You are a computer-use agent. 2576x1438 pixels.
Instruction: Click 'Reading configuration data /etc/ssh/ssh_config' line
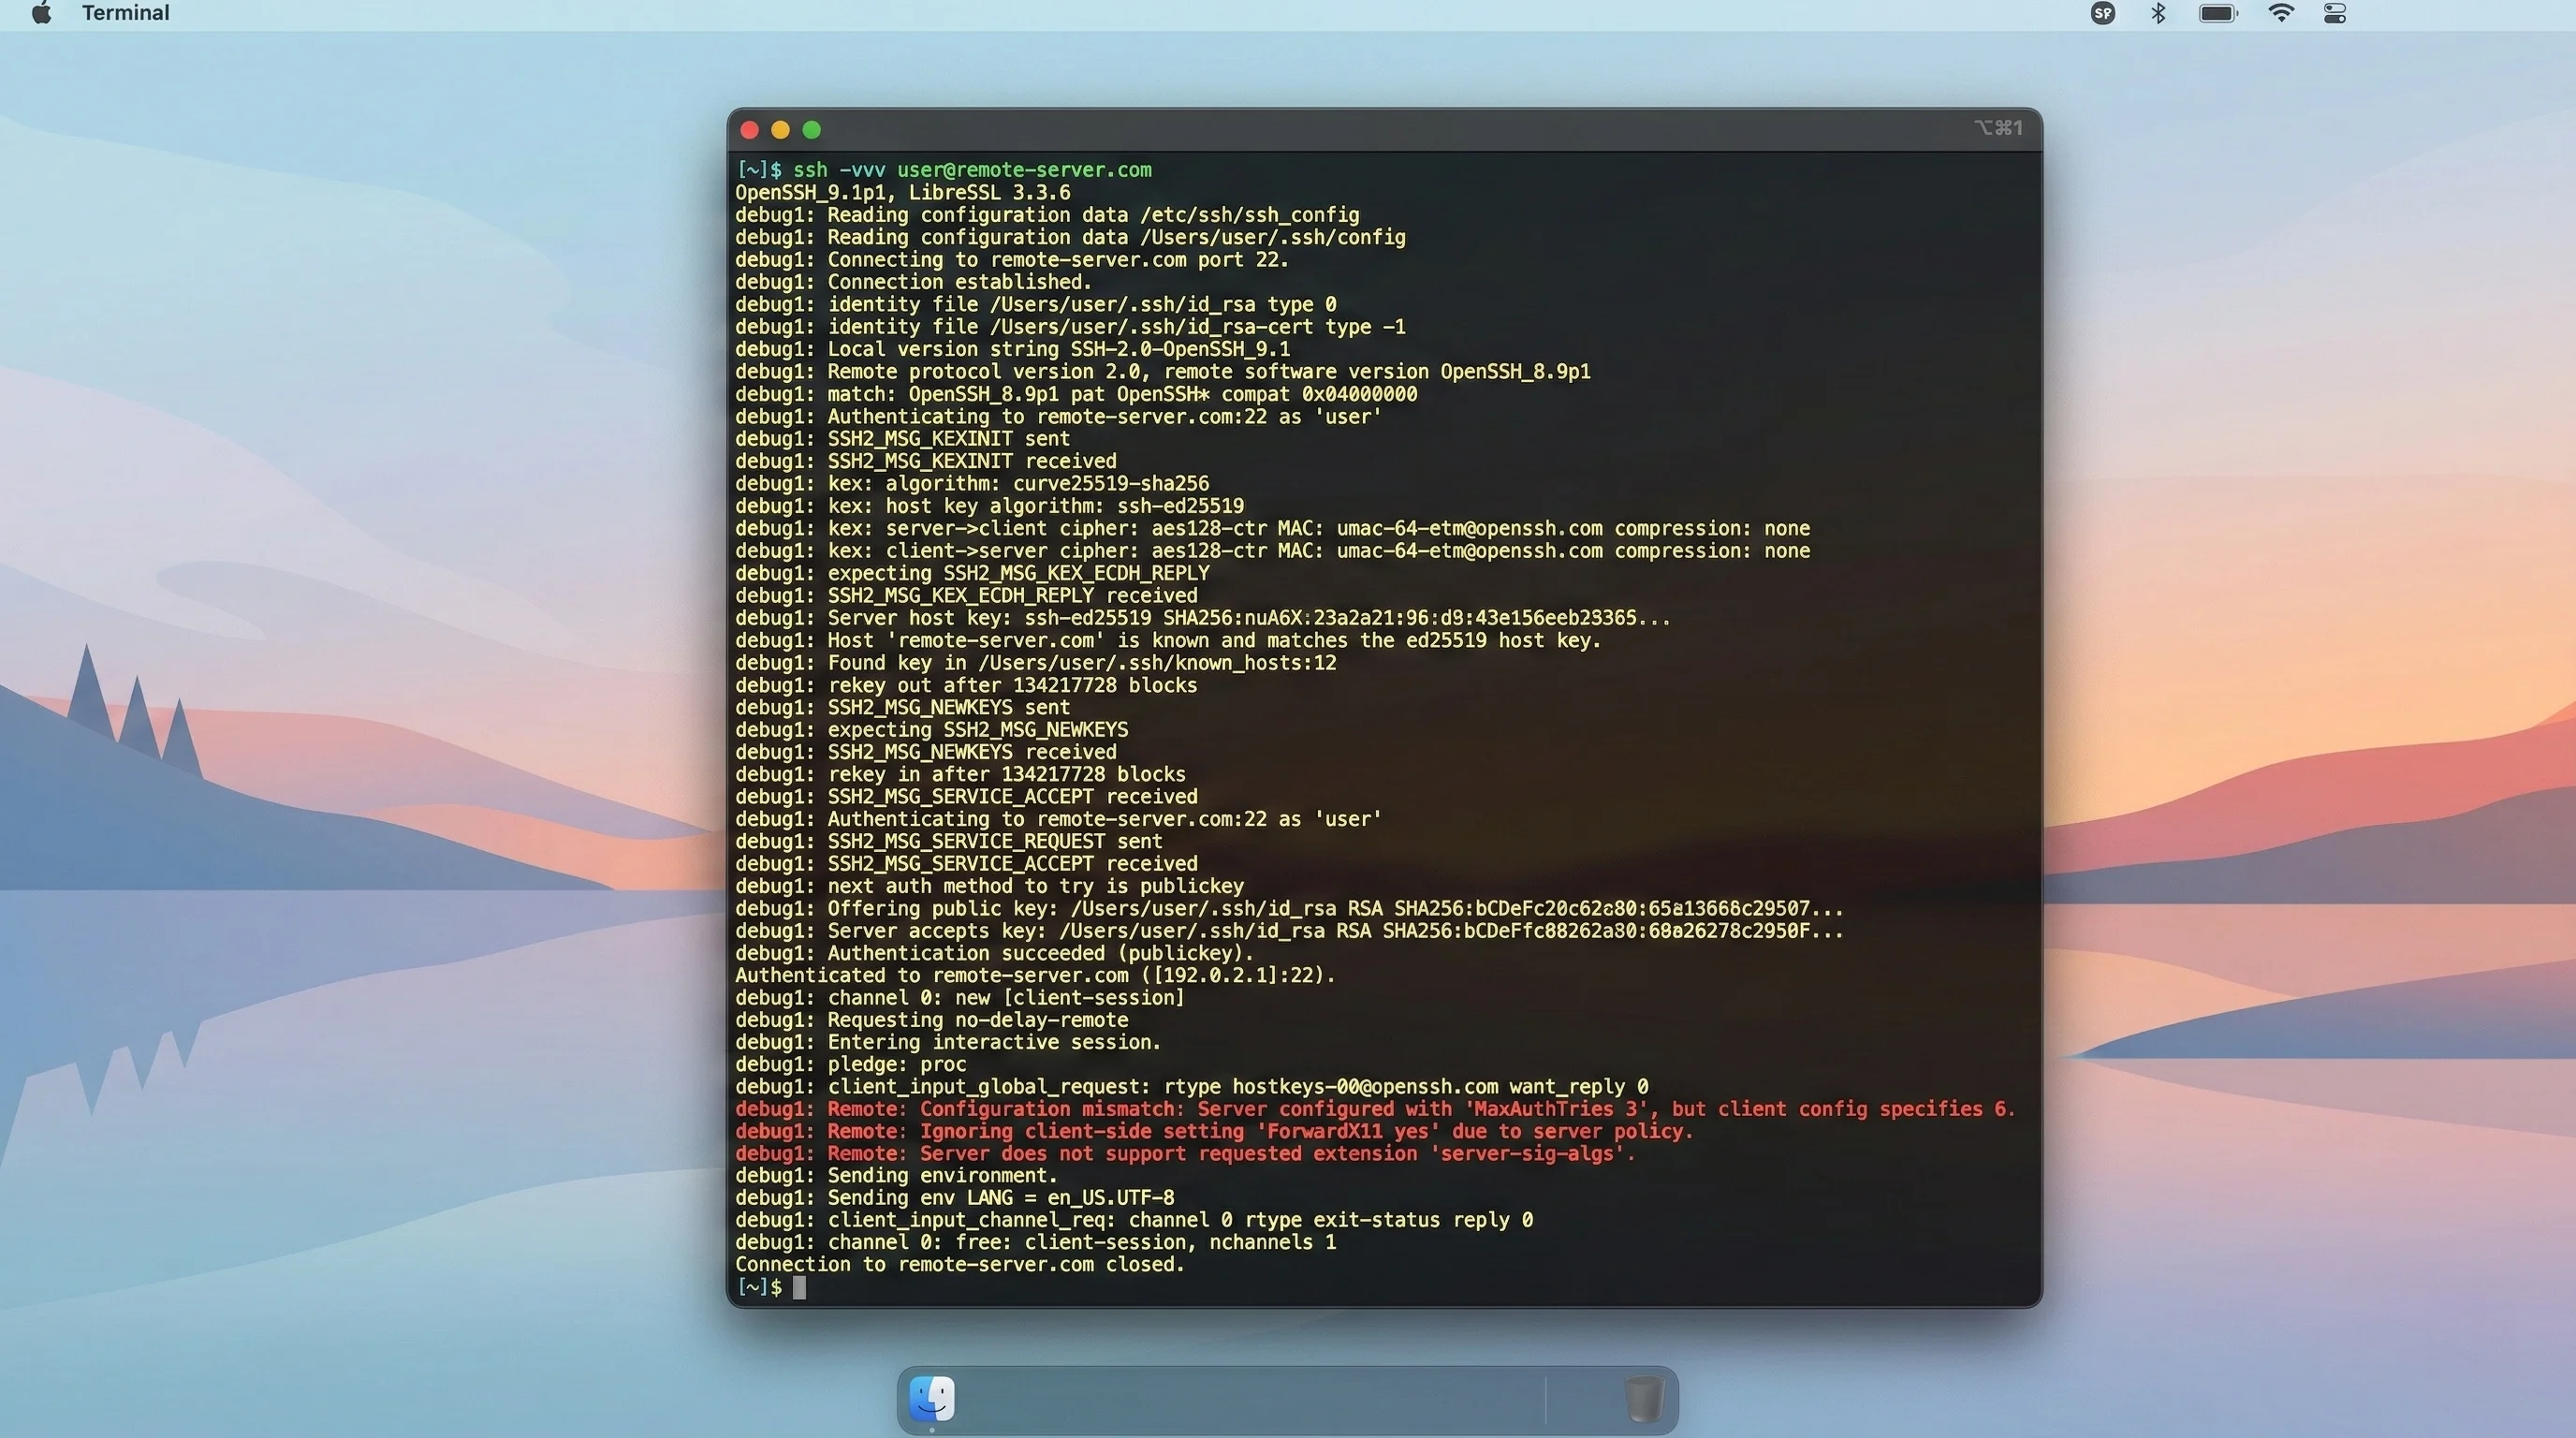click(1047, 215)
